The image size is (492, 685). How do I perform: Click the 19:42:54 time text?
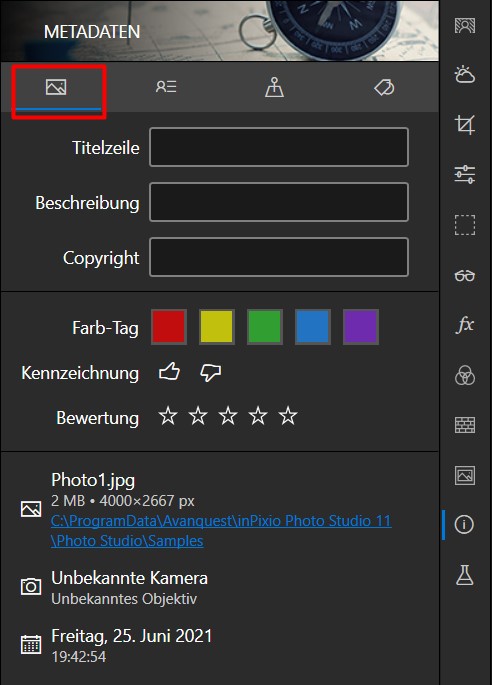pos(79,657)
